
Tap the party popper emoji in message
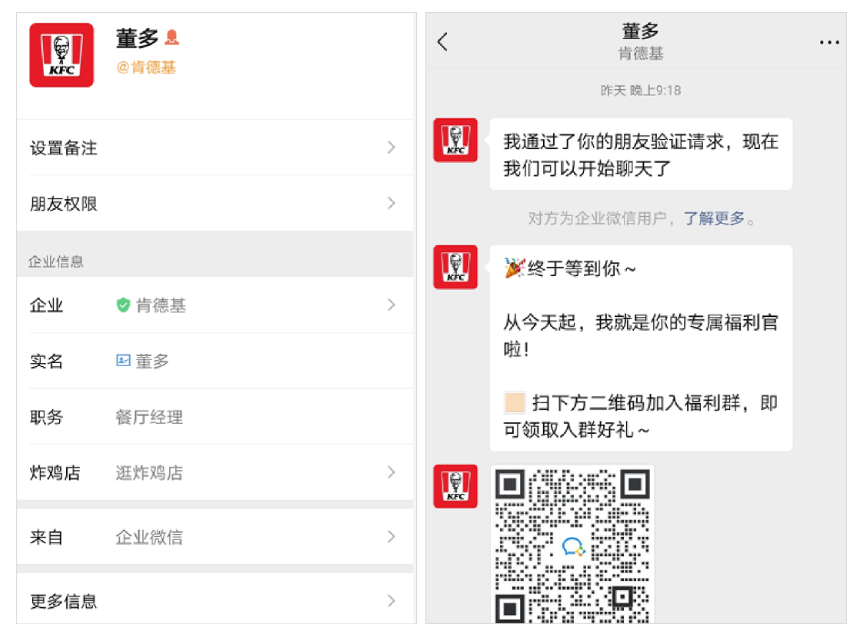pos(514,268)
